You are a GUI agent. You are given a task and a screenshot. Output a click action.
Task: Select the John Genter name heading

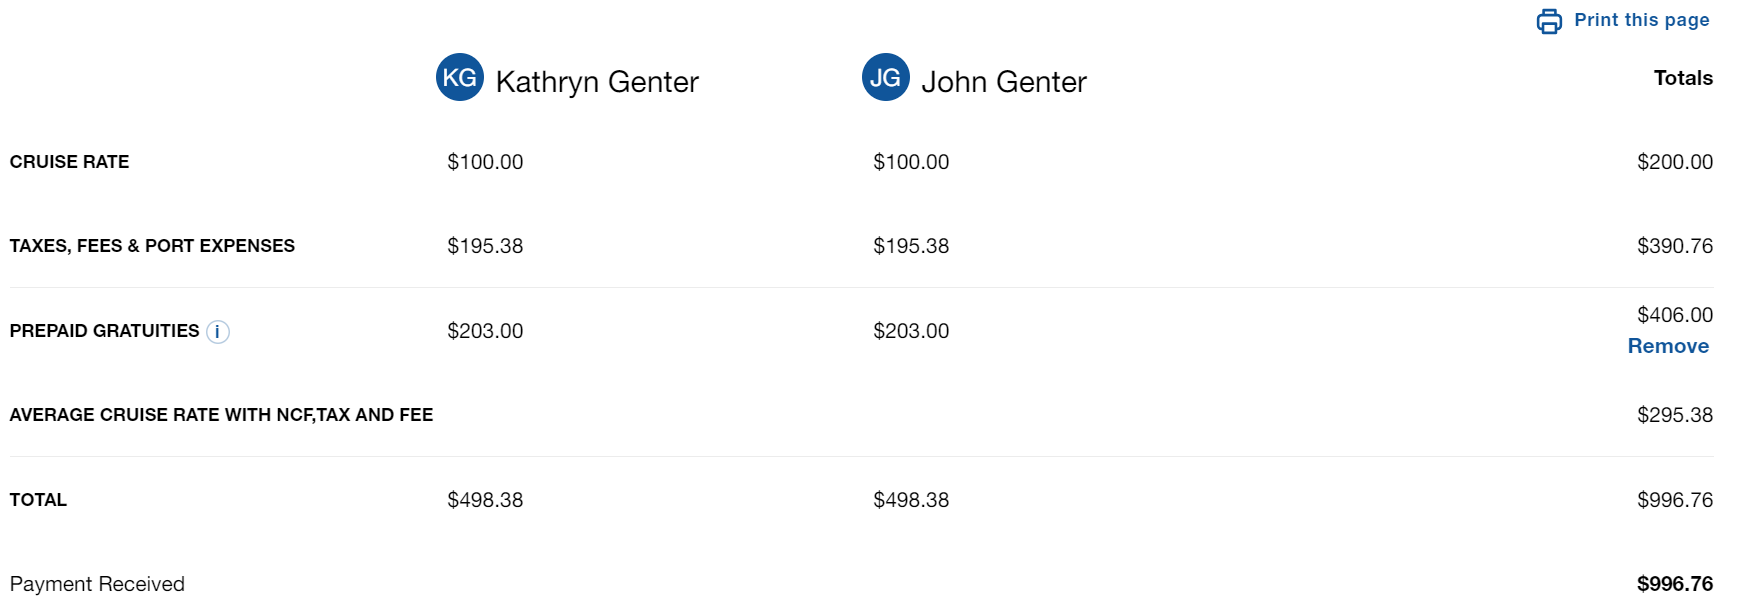tap(1004, 82)
